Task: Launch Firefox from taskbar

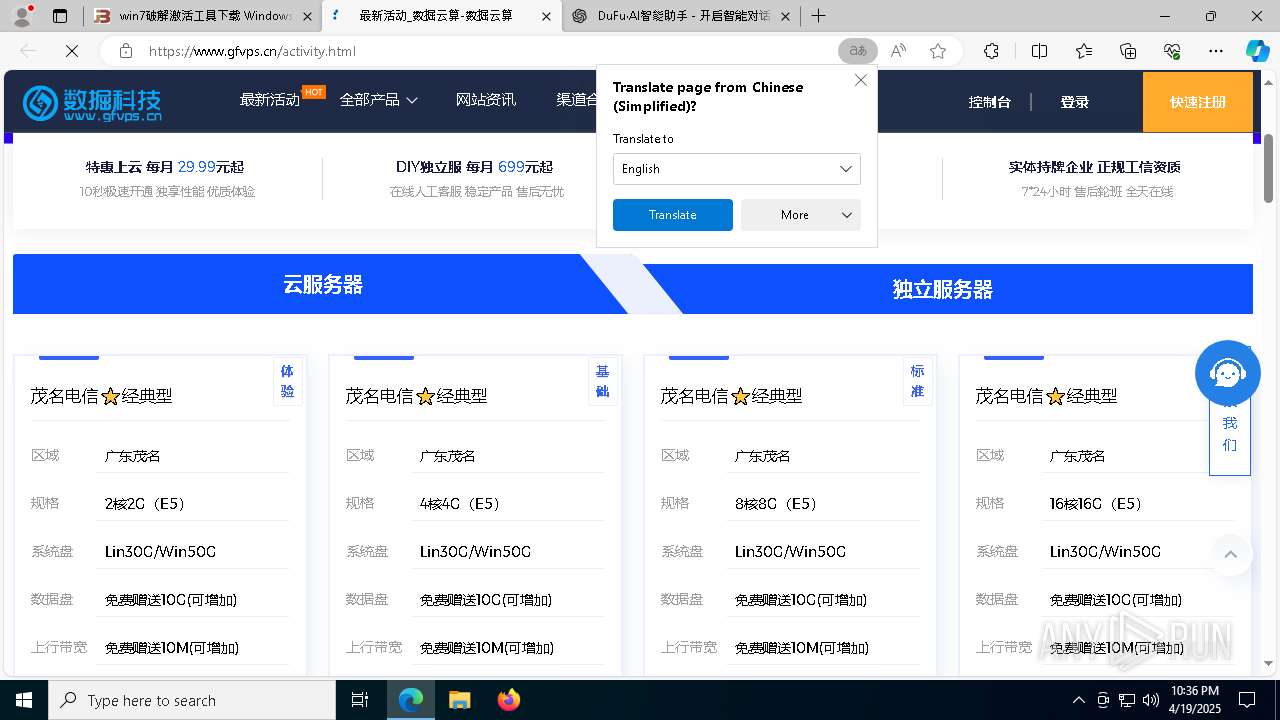Action: pos(508,700)
